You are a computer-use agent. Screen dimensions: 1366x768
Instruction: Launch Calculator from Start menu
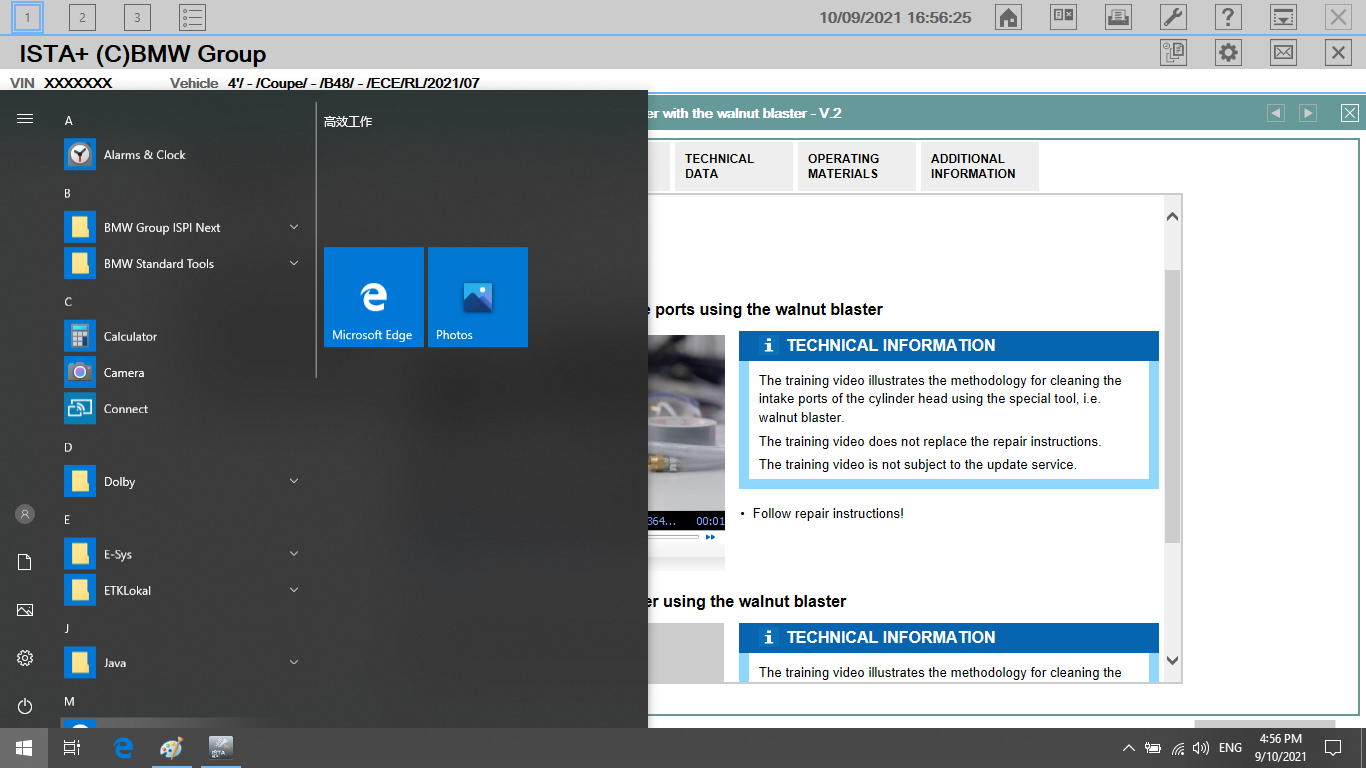[x=182, y=337]
